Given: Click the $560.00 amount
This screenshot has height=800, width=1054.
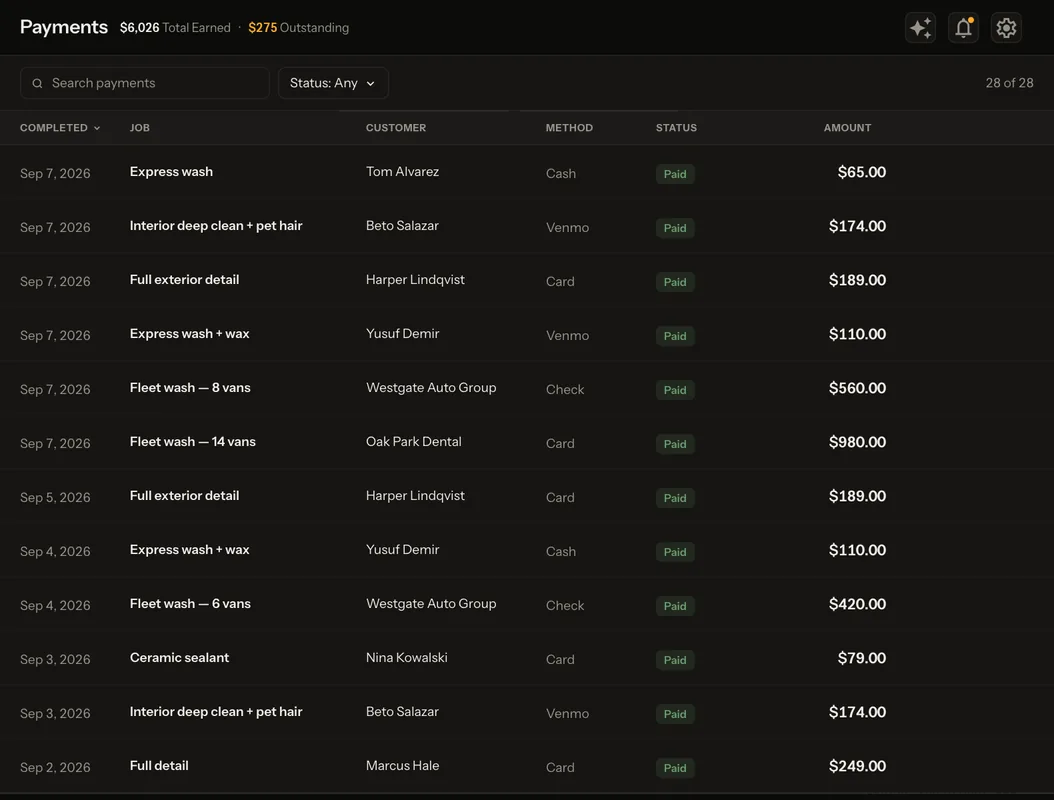Looking at the screenshot, I should [857, 388].
